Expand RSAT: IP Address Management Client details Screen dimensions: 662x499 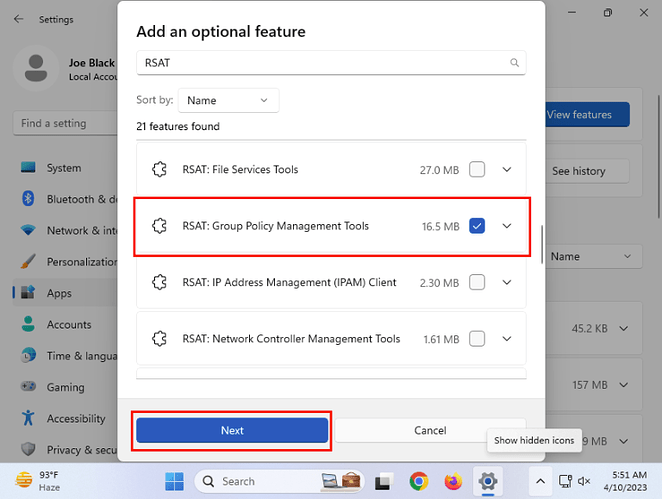point(507,282)
